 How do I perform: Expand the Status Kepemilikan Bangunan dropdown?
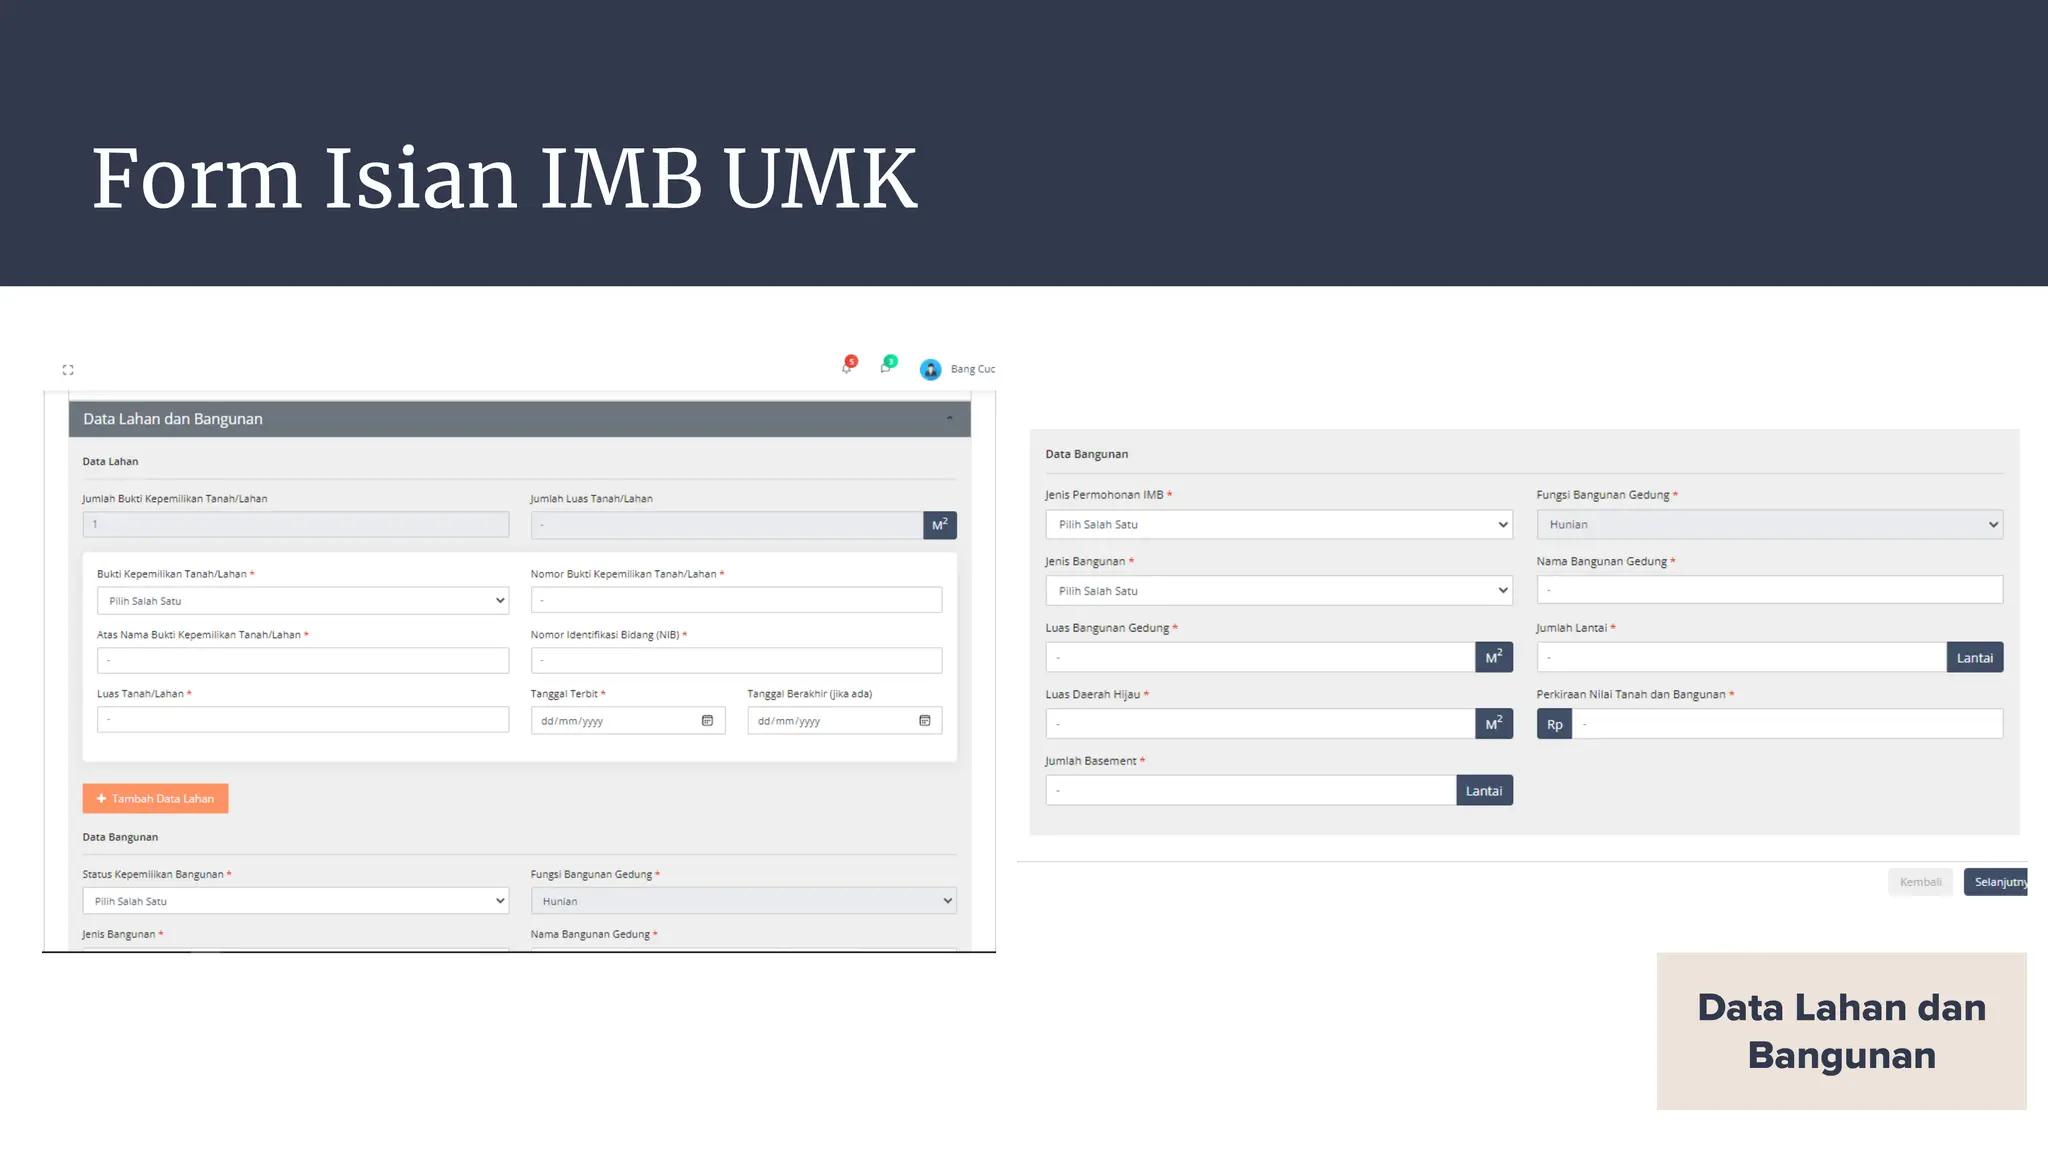click(295, 901)
